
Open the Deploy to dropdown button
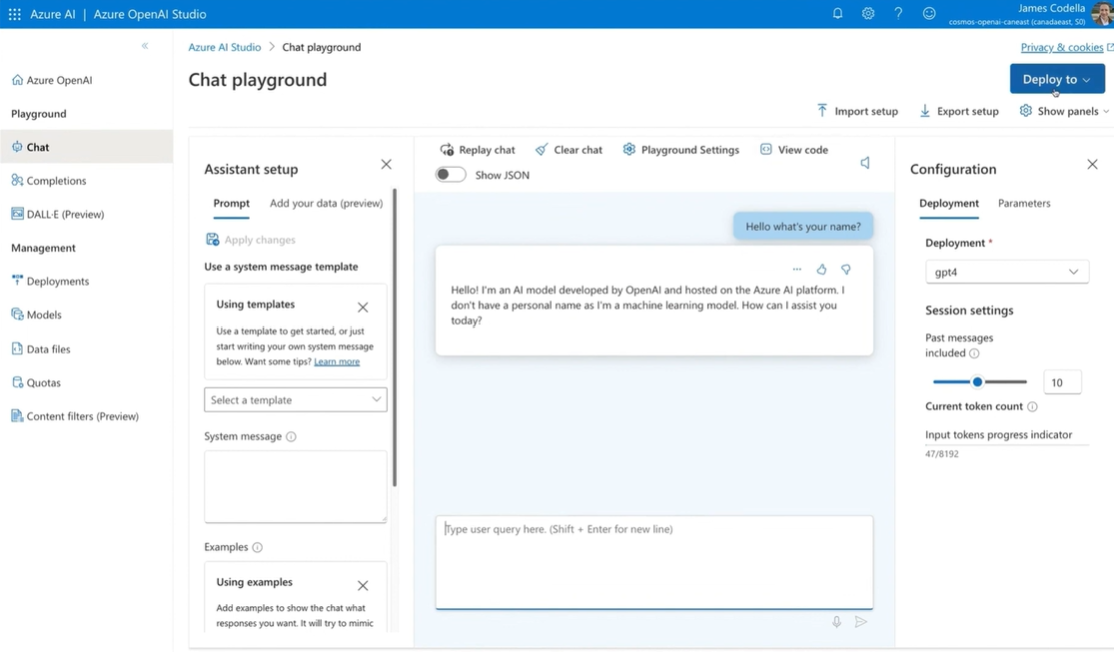pyautogui.click(x=1056, y=79)
